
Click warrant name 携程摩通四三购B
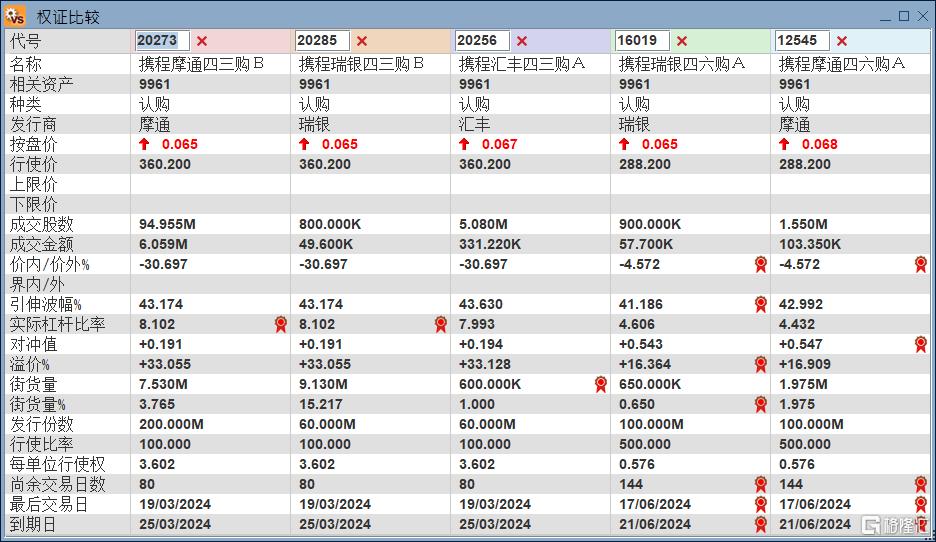201,64
